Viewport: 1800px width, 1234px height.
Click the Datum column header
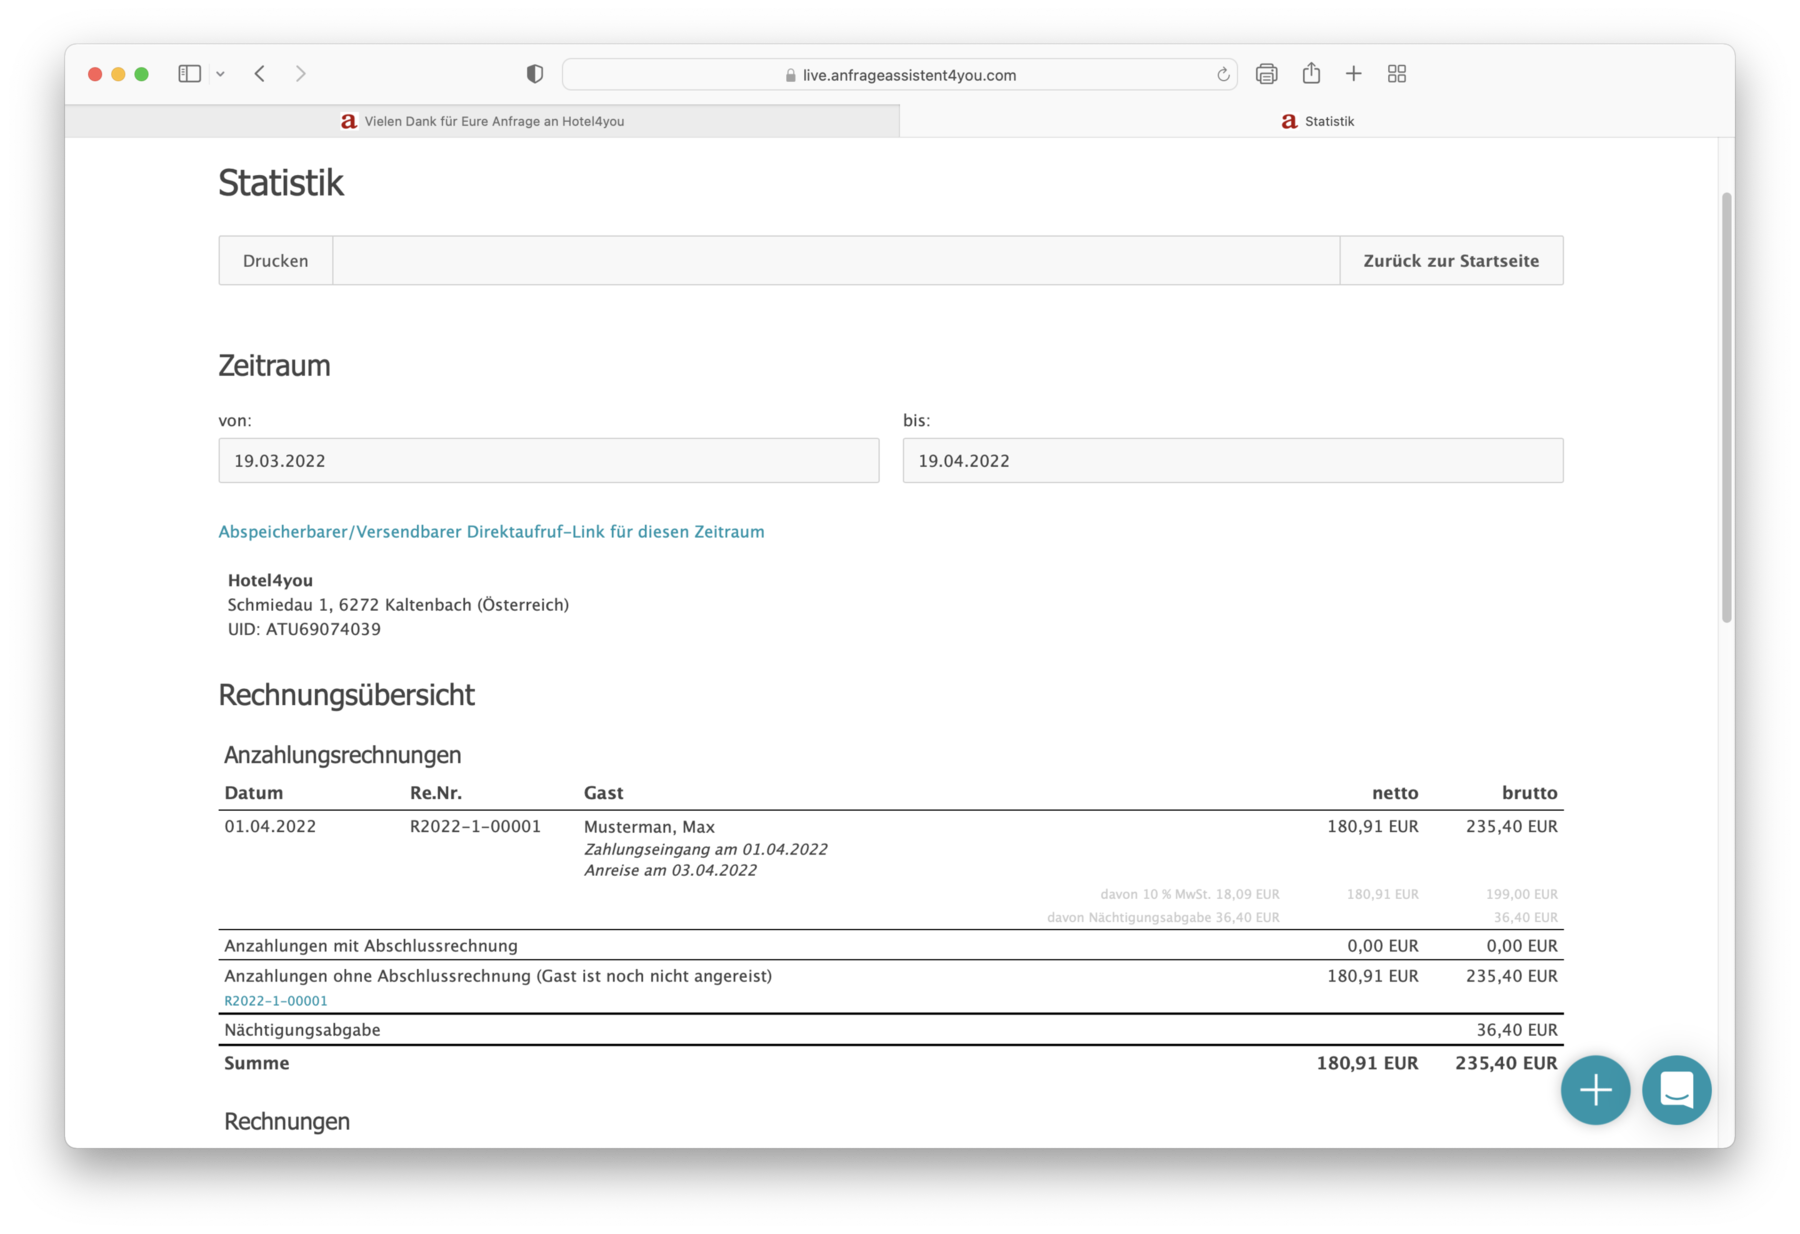(x=254, y=793)
